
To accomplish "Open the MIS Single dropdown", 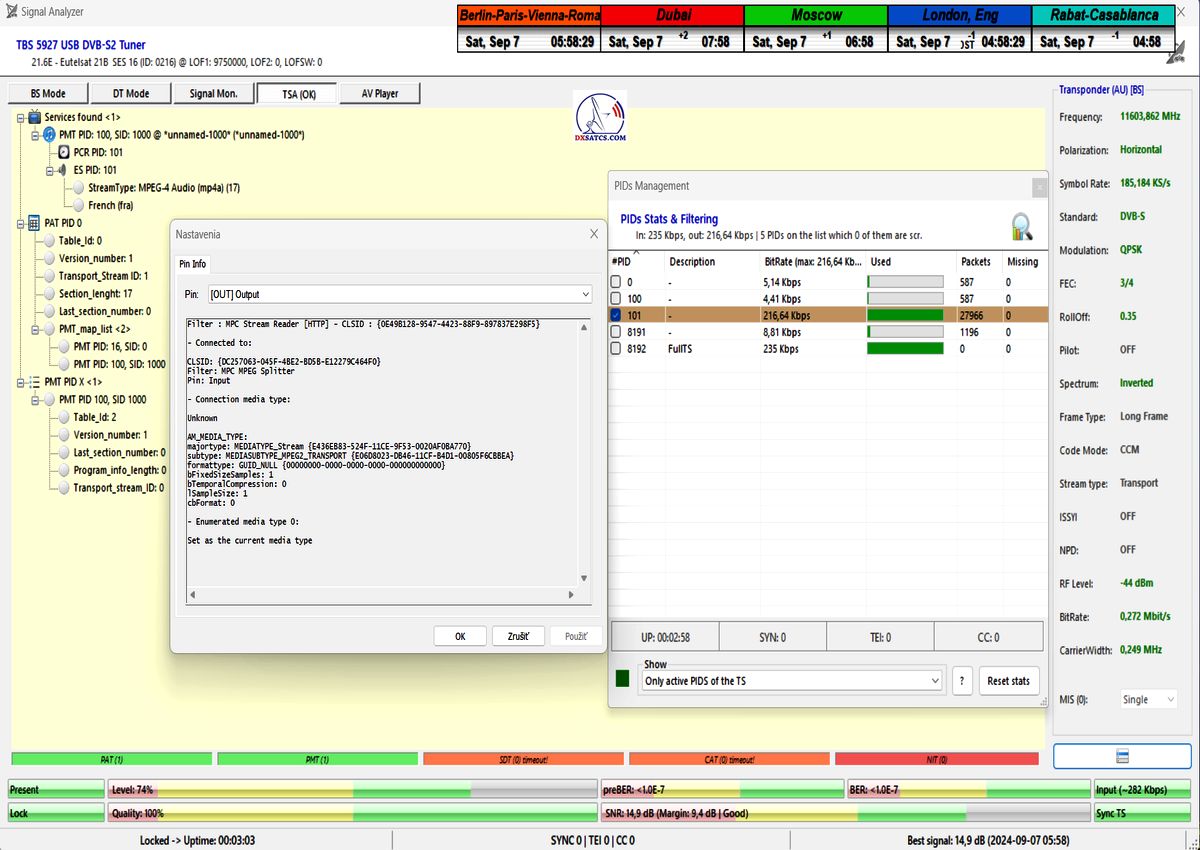I will (1146, 700).
